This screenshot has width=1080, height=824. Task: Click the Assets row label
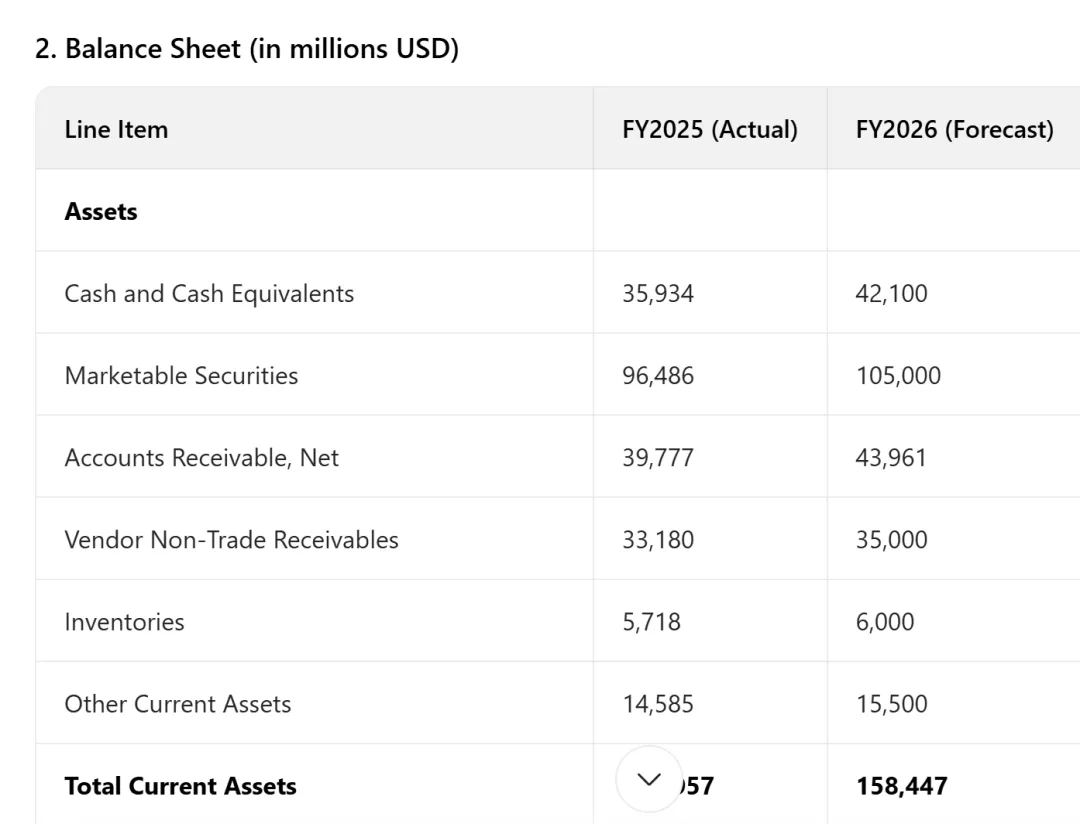tap(101, 211)
